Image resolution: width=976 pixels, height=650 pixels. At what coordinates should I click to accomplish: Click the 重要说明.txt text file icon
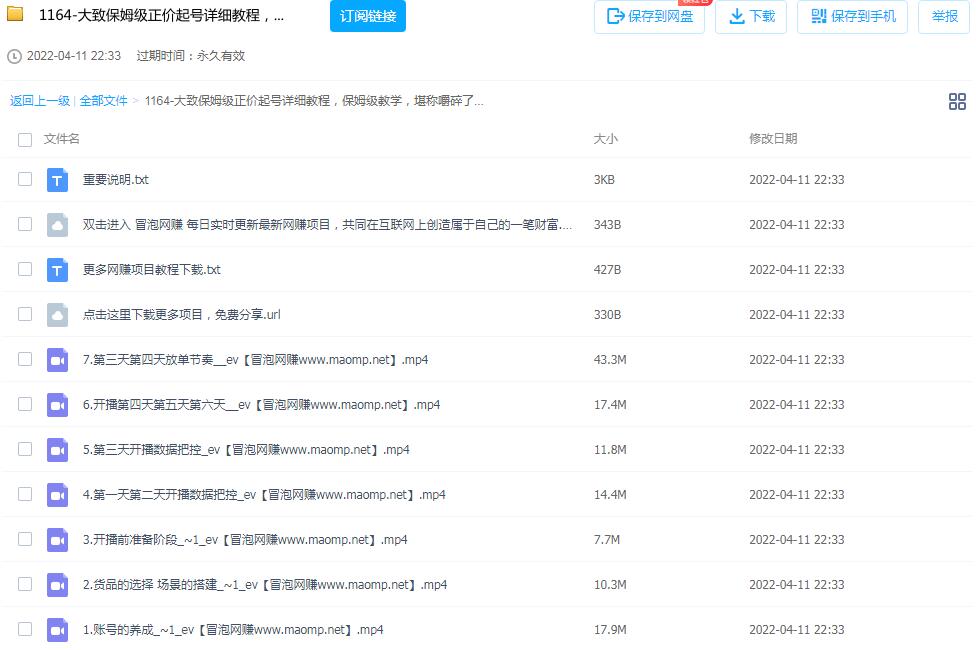(57, 180)
